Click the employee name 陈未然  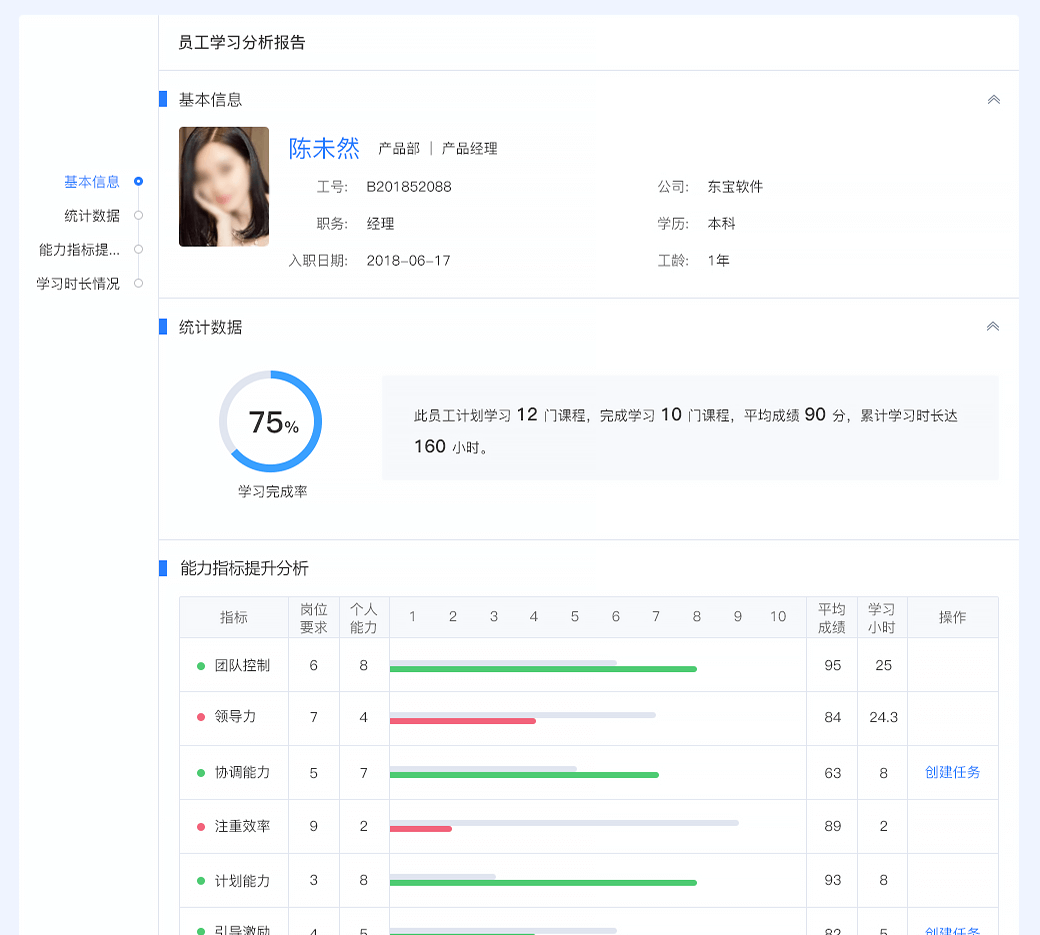pos(324,149)
